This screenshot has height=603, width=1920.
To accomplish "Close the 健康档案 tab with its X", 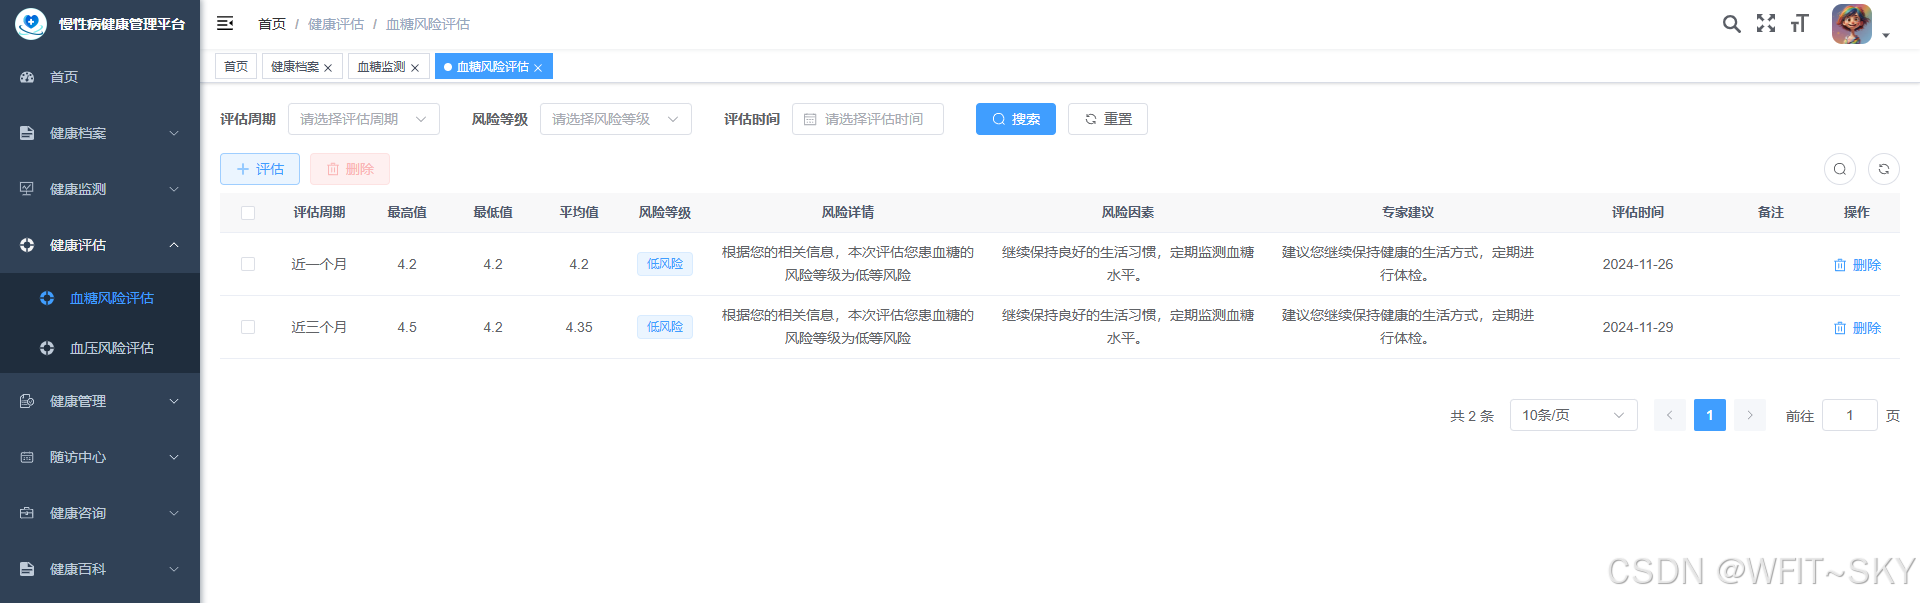I will 328,68.
